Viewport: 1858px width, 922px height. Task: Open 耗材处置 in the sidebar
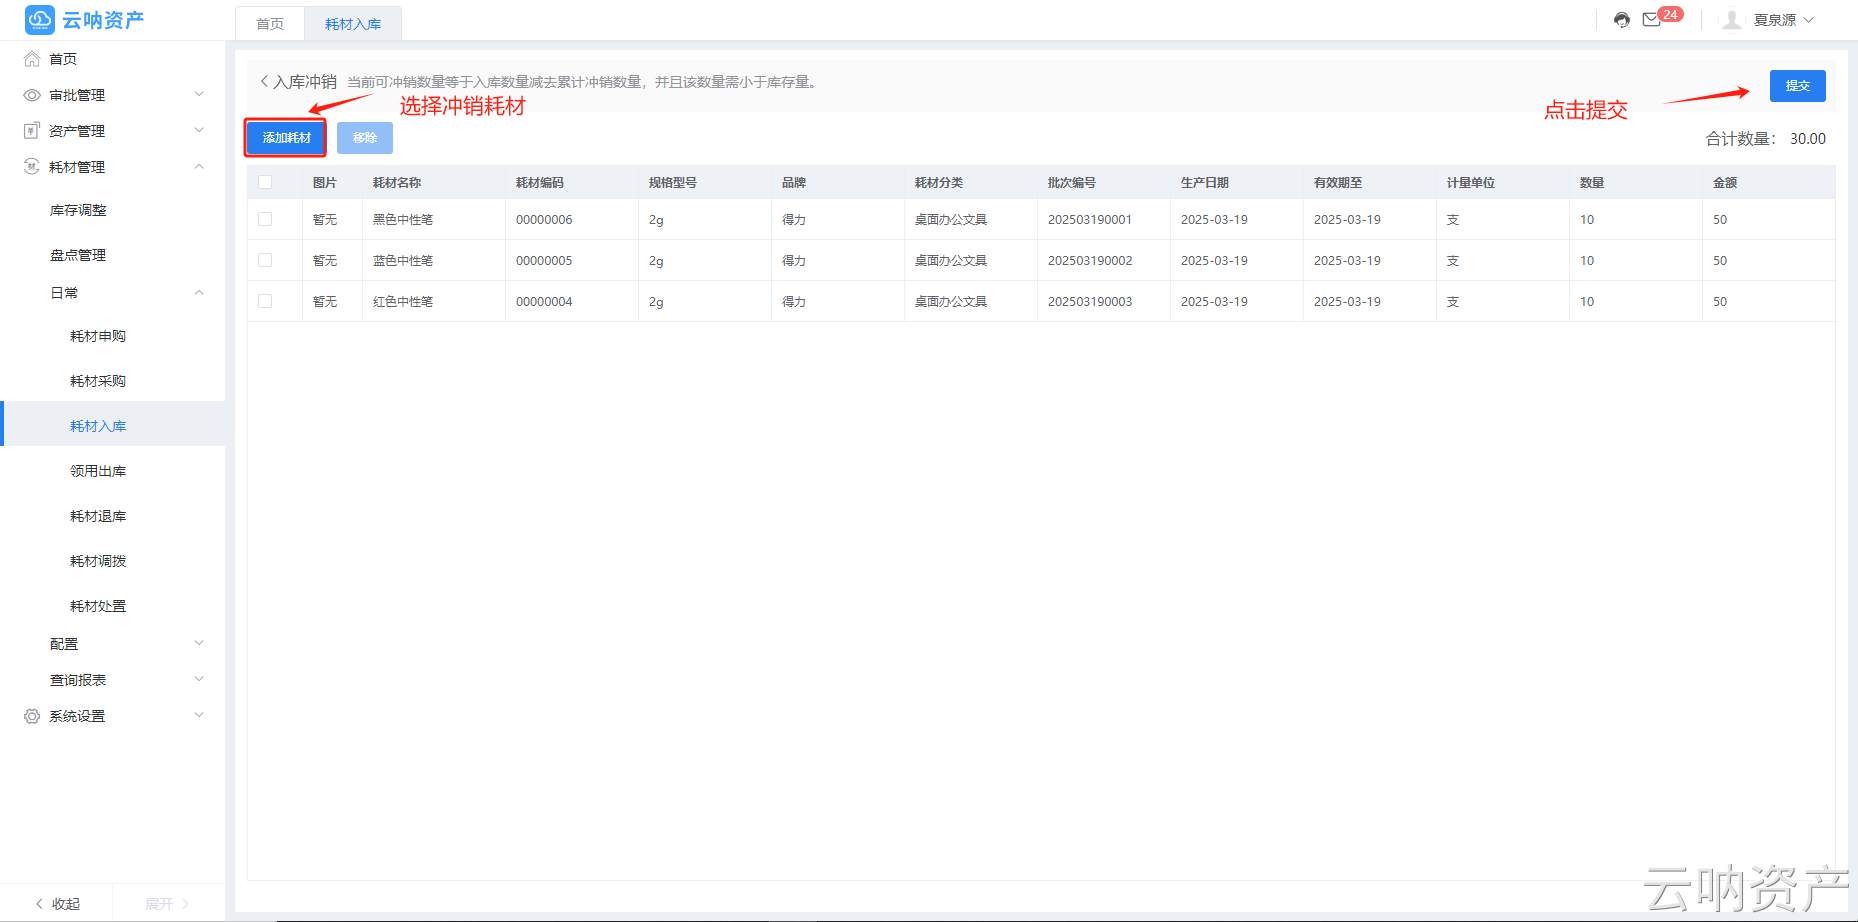click(98, 606)
